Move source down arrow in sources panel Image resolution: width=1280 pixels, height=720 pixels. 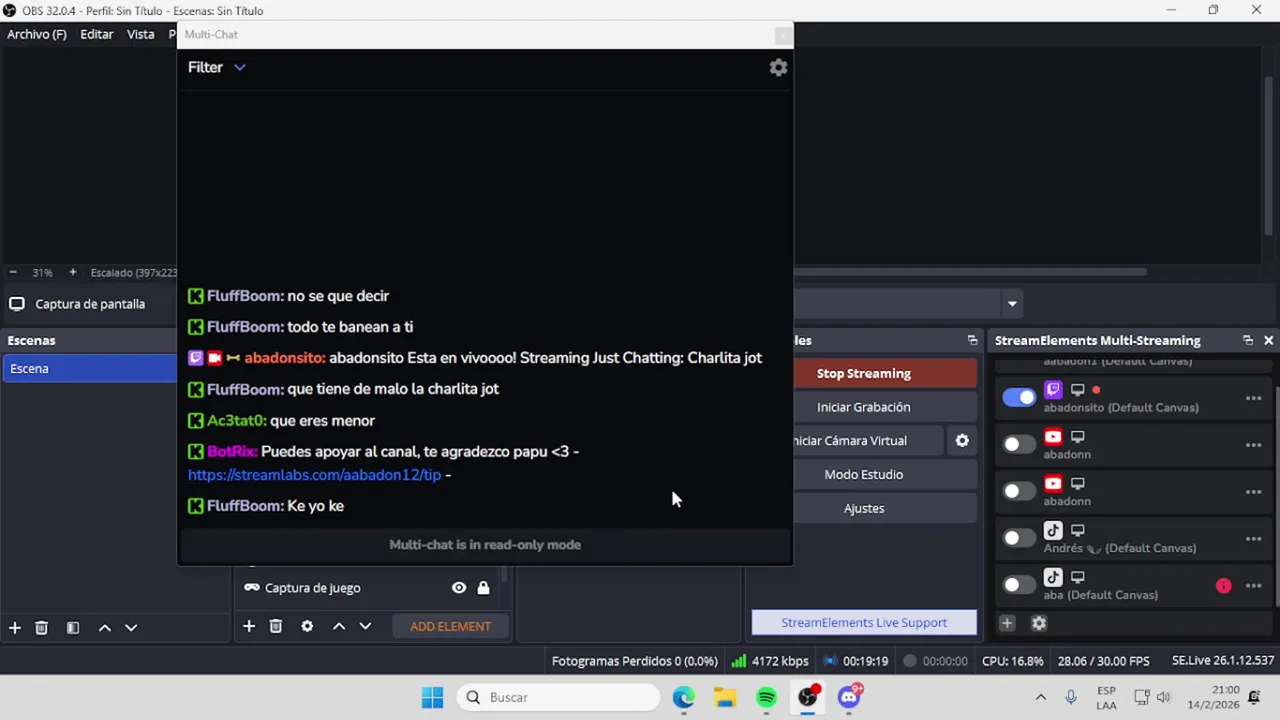(365, 626)
